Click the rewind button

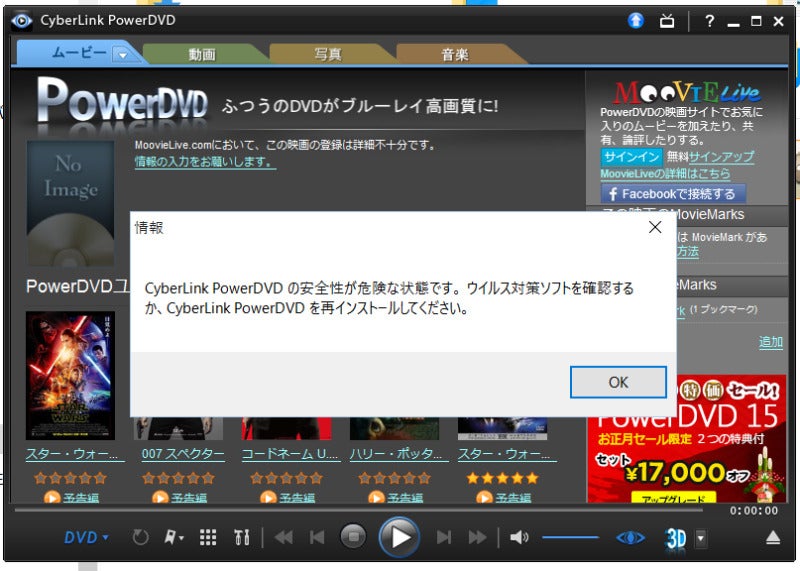(284, 537)
